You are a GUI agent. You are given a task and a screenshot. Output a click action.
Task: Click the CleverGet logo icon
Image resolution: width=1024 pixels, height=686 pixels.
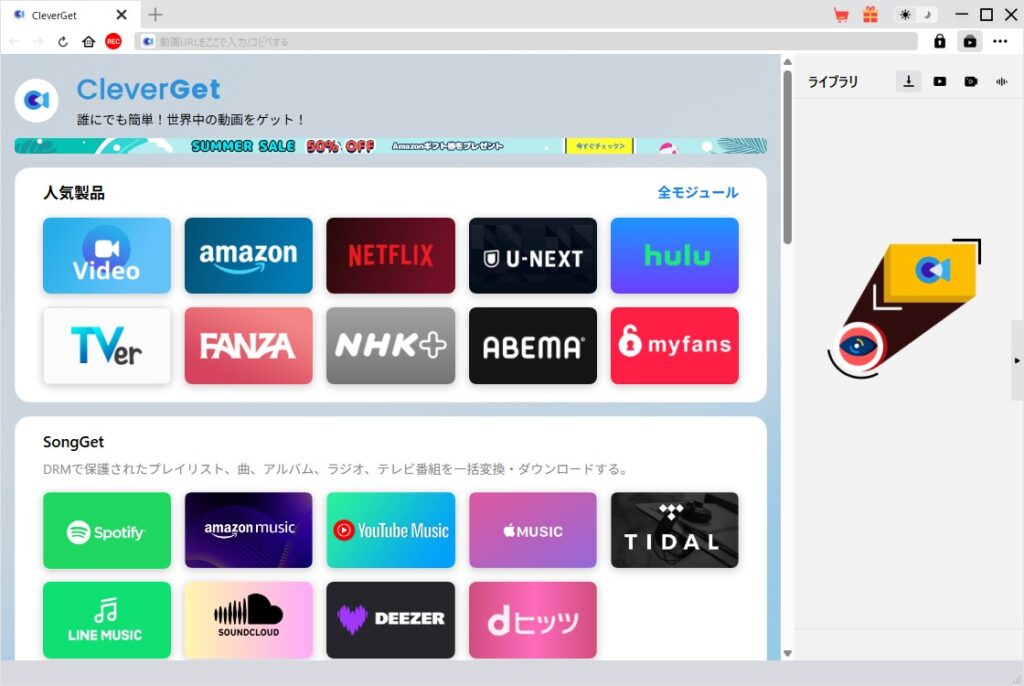[x=37, y=100]
